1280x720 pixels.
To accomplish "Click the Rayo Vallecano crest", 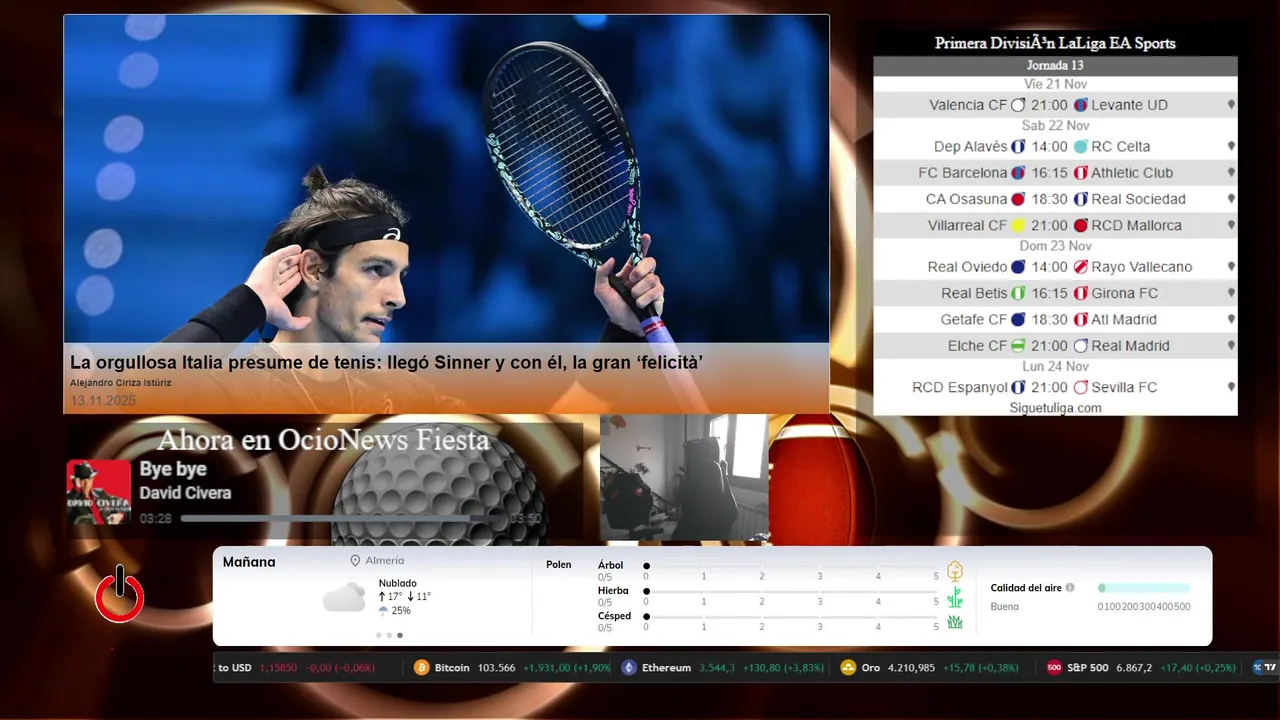I will [1081, 268].
